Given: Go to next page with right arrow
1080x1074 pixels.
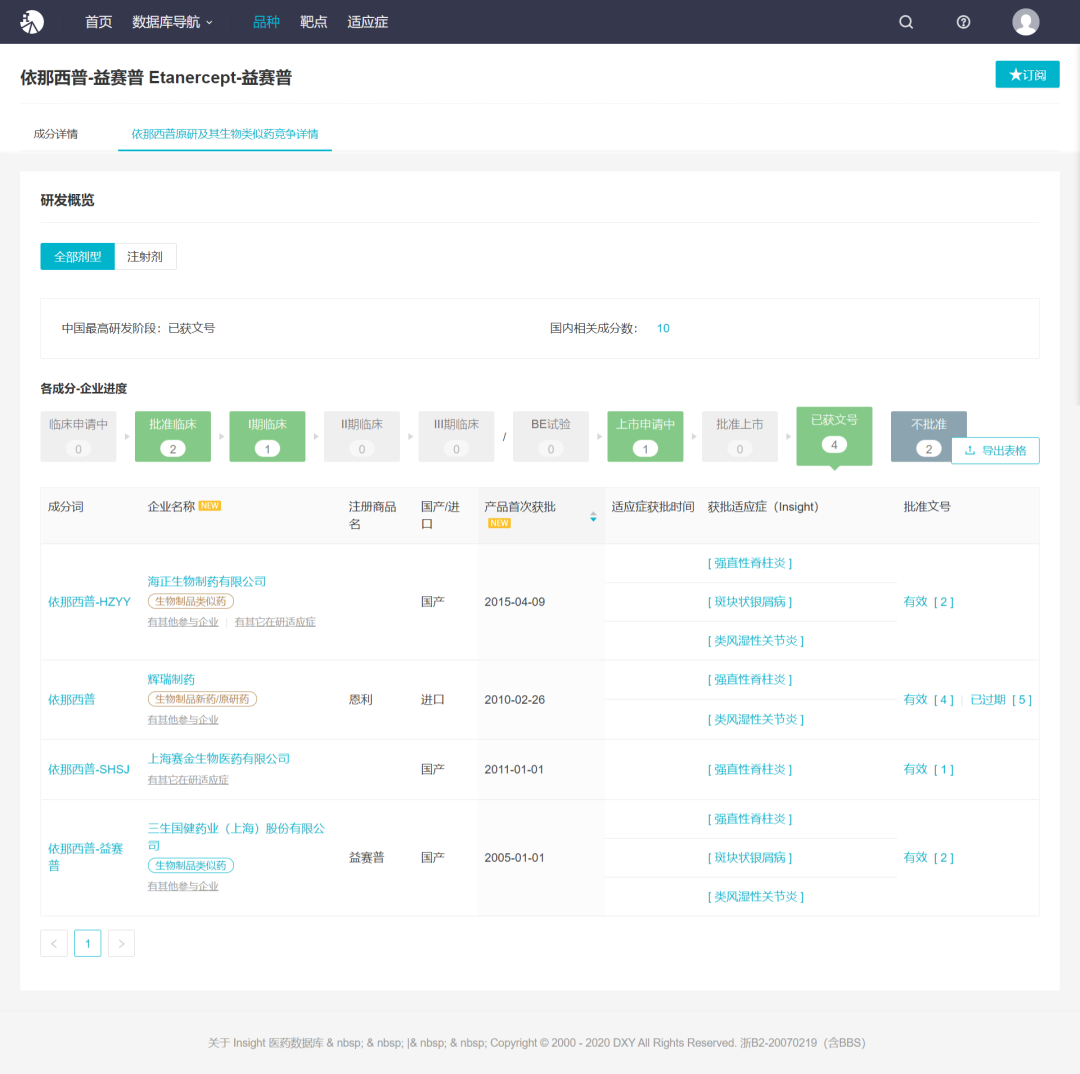Looking at the screenshot, I should tap(121, 943).
